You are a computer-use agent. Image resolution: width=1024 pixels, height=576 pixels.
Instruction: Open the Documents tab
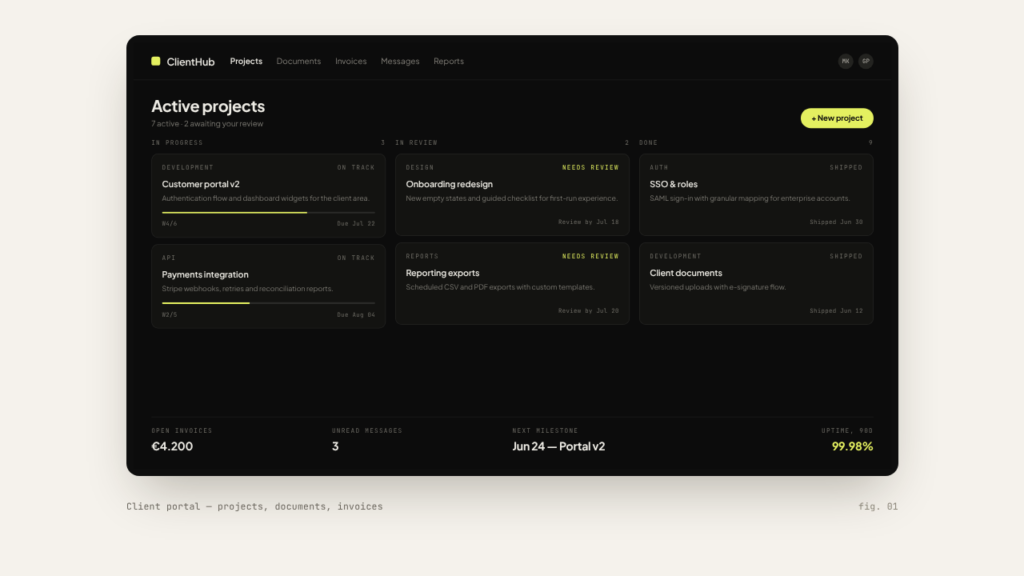pos(298,61)
